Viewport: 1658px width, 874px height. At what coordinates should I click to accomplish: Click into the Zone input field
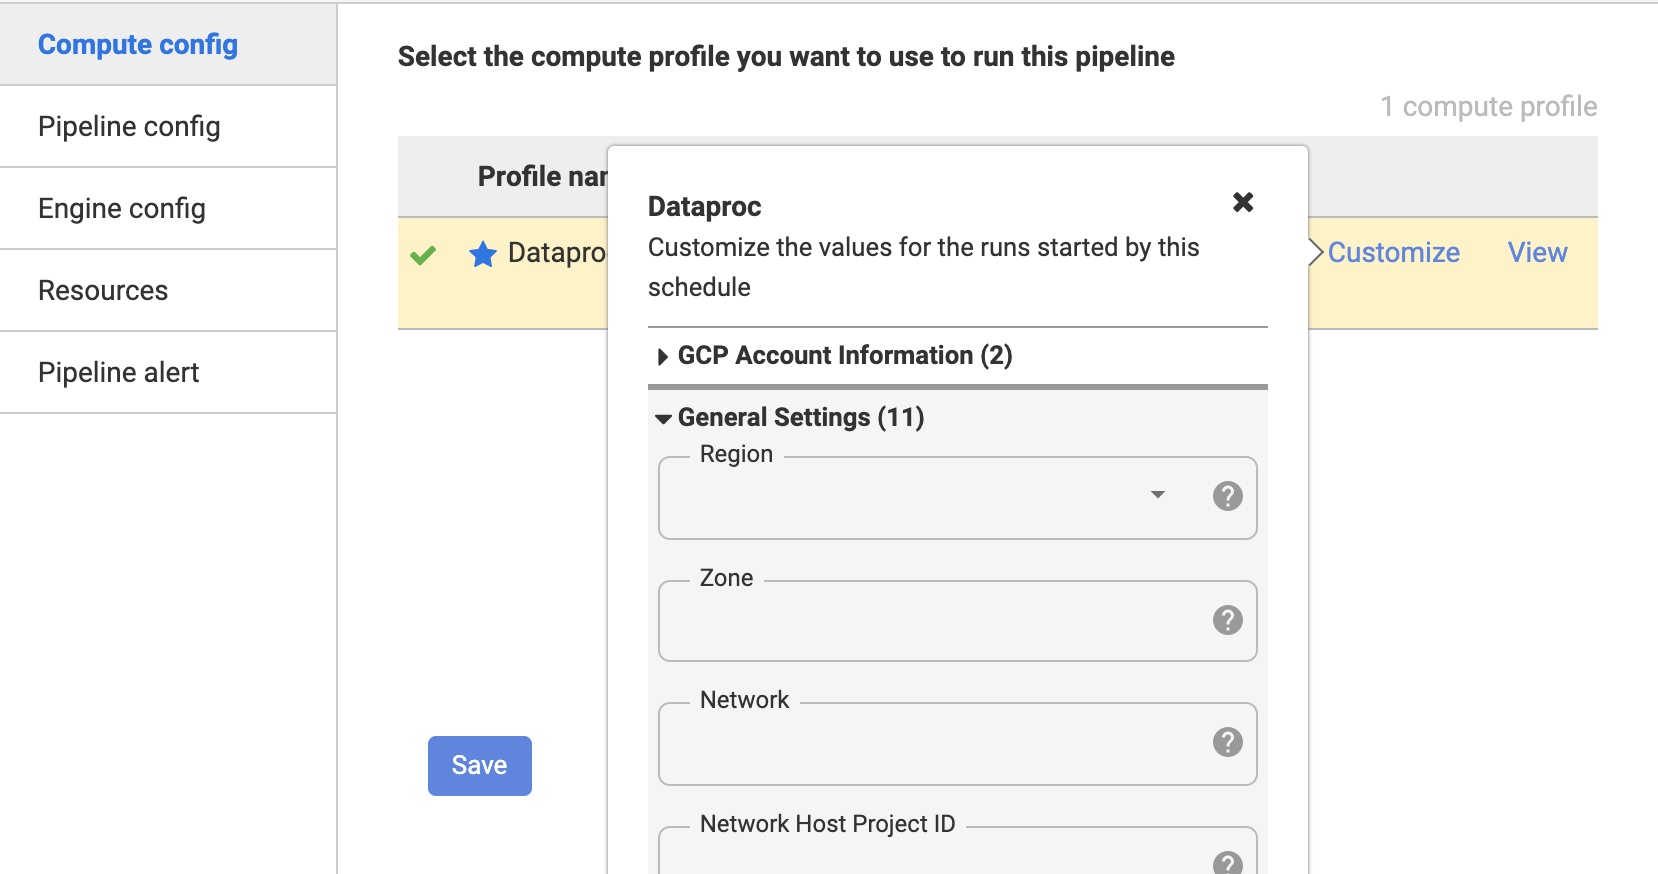pyautogui.click(x=930, y=622)
